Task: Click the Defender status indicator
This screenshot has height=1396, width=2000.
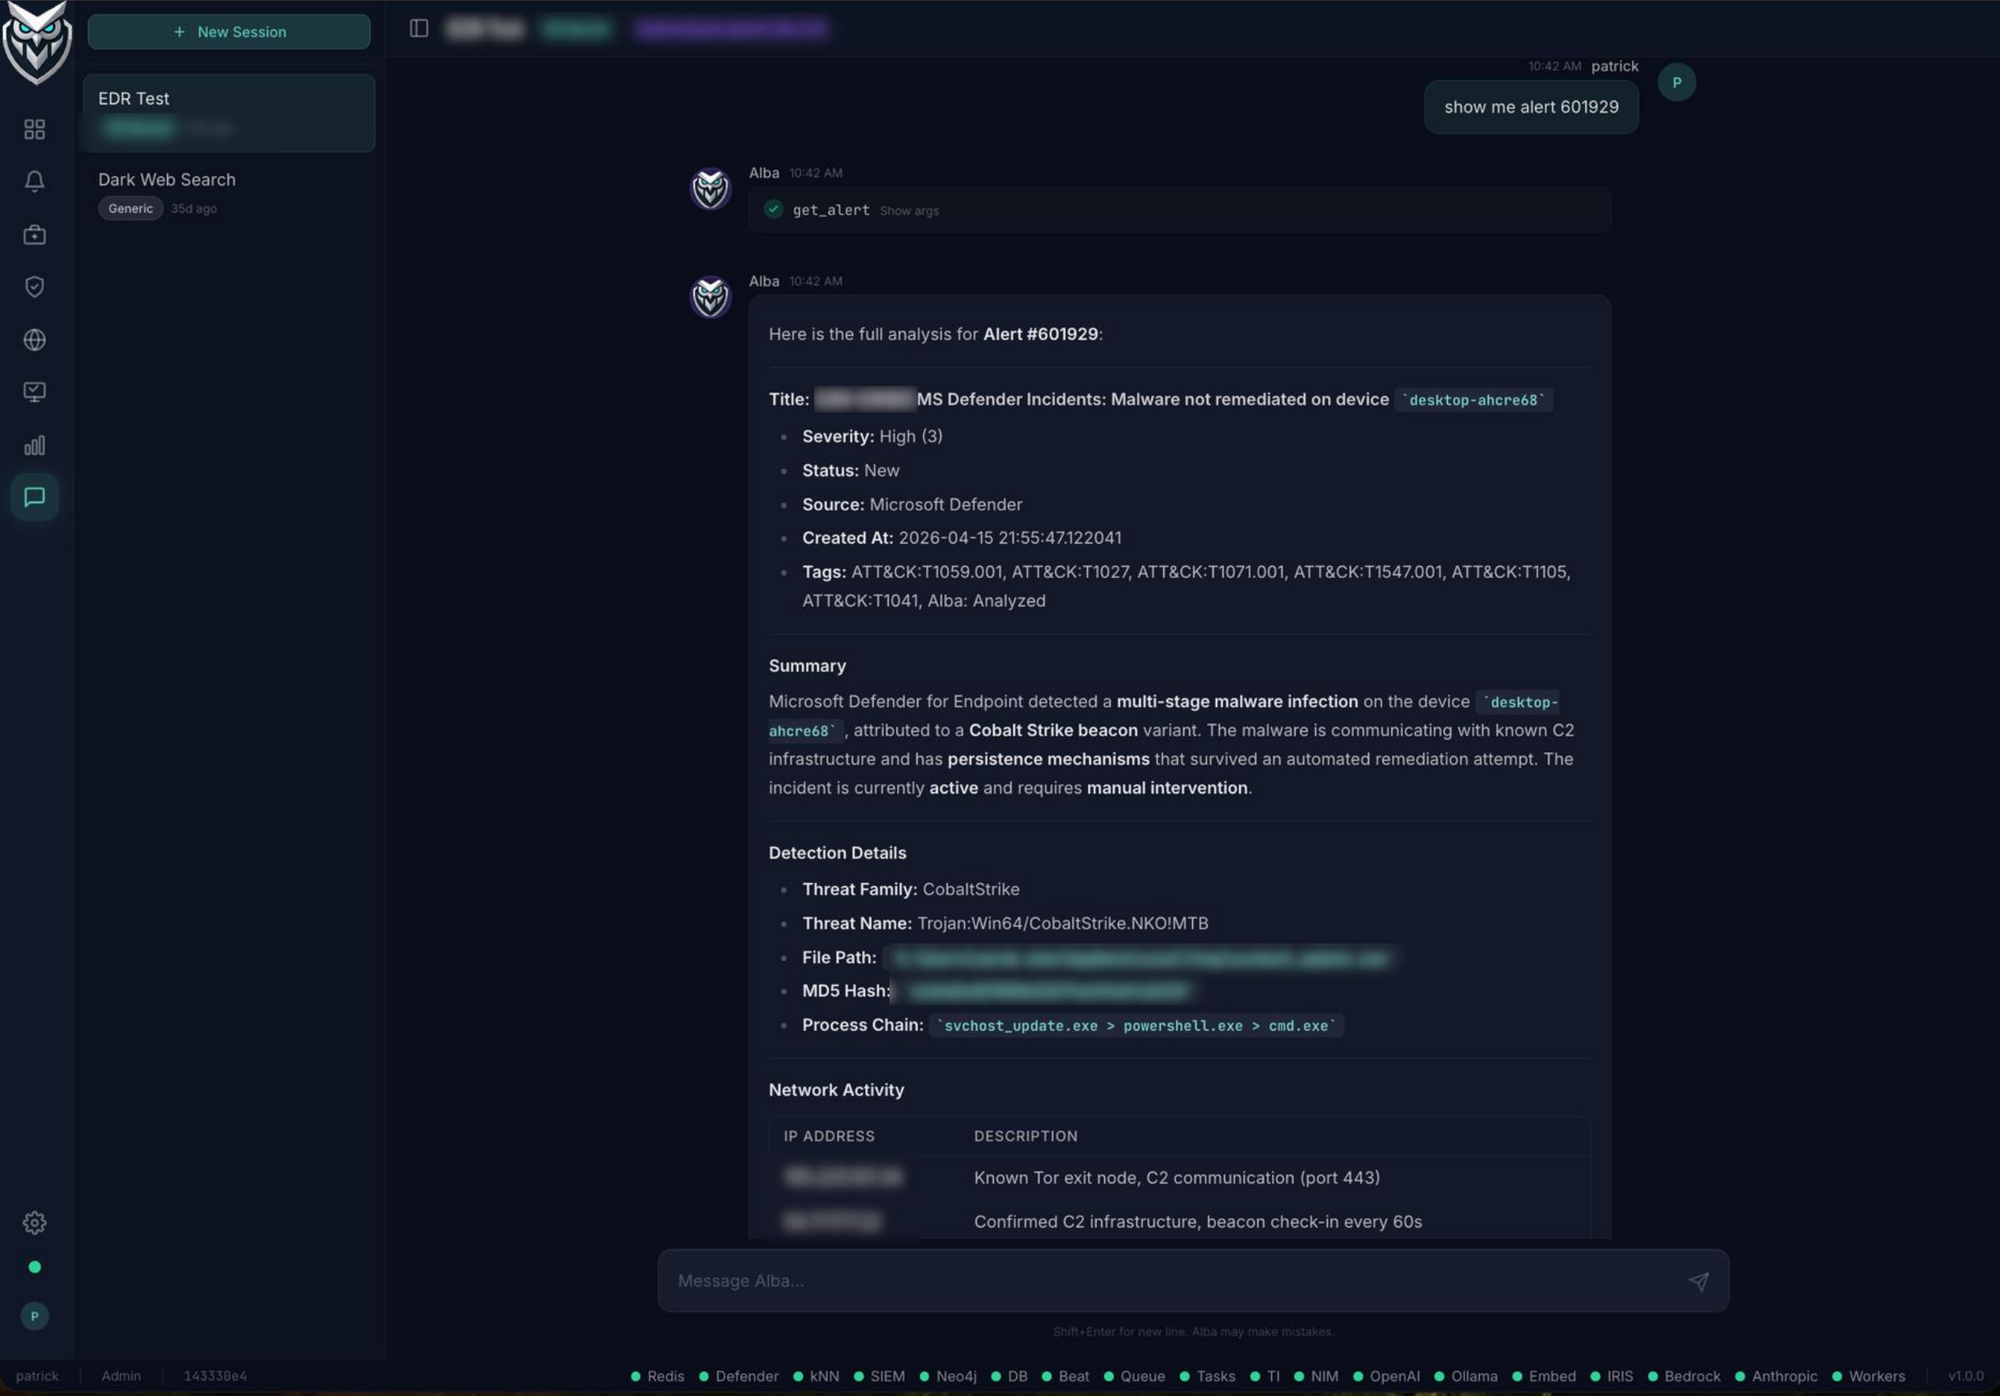Action: click(739, 1376)
